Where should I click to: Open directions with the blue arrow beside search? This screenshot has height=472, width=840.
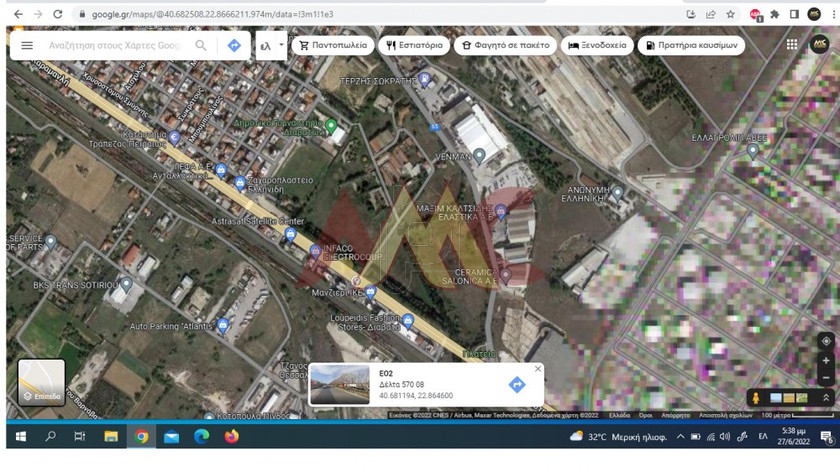[234, 46]
